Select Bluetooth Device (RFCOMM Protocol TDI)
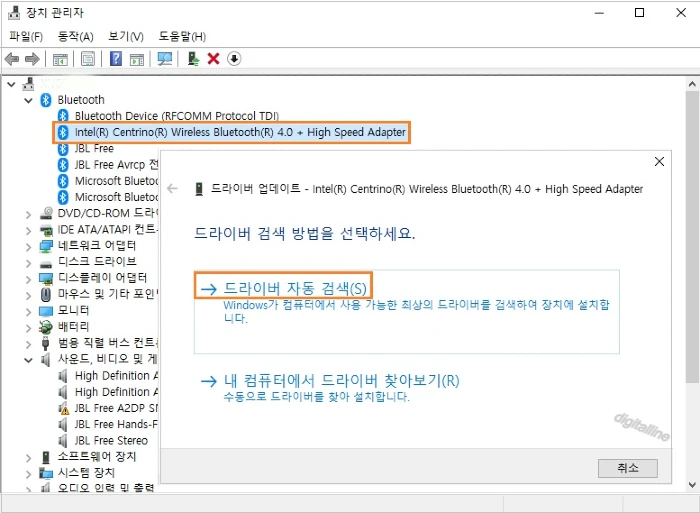 (177, 116)
